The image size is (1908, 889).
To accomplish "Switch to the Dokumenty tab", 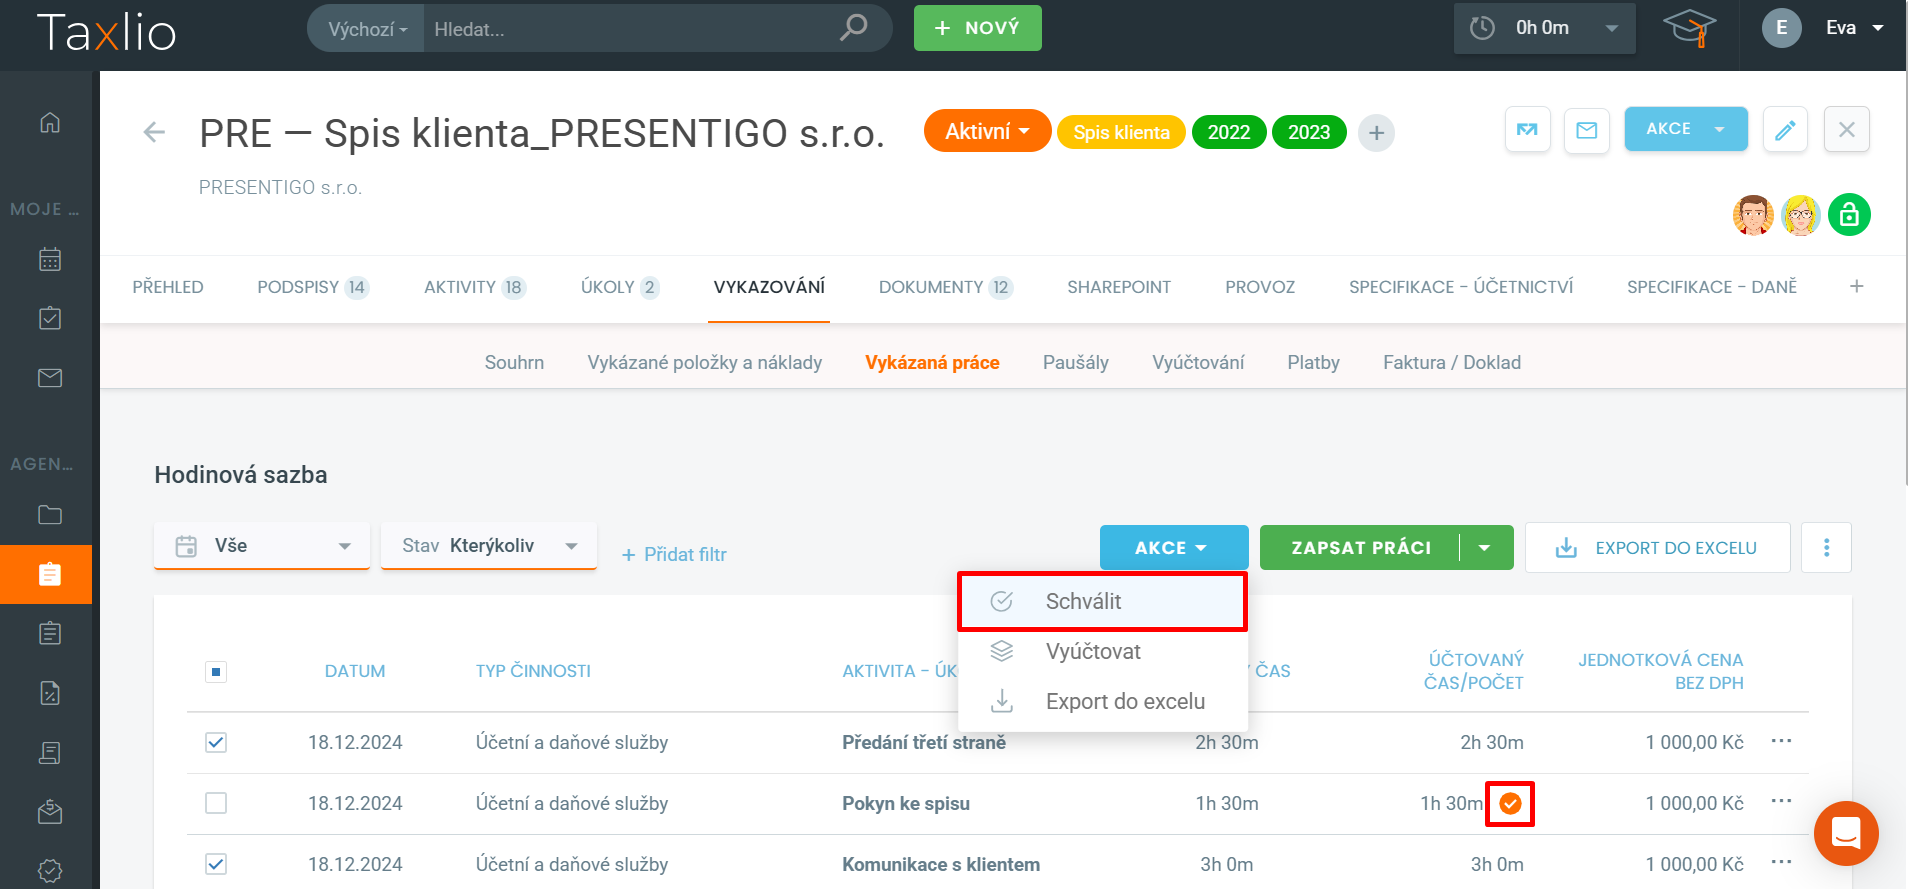I will click(945, 288).
